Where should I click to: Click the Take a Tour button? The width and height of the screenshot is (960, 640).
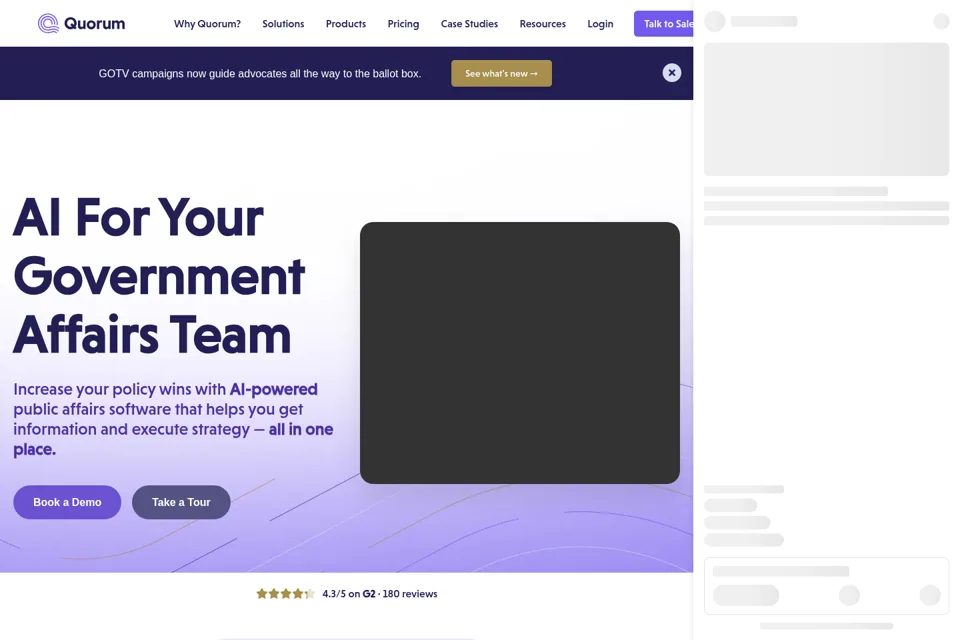(181, 502)
